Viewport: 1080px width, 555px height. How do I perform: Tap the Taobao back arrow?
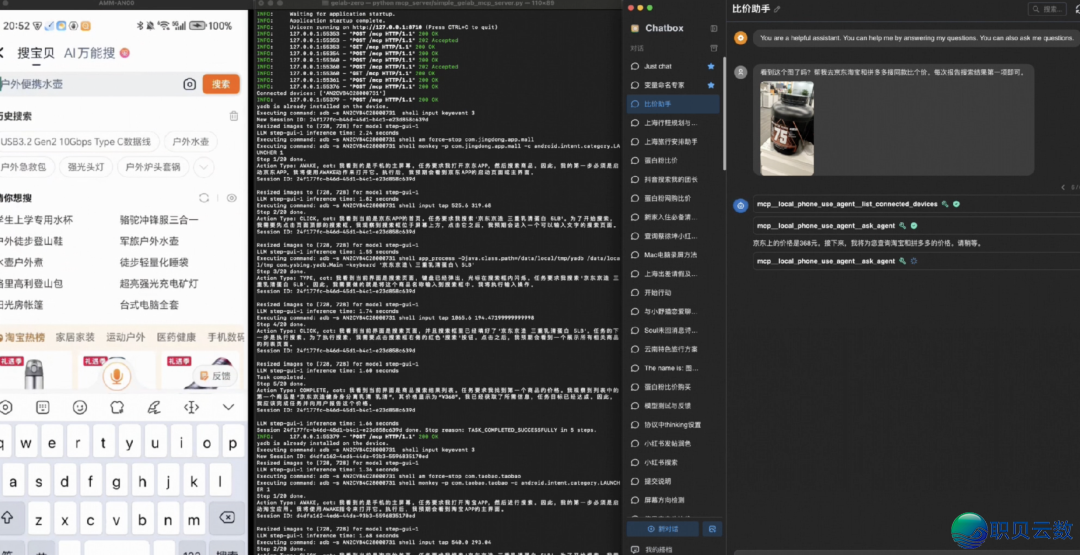click(x=2, y=53)
